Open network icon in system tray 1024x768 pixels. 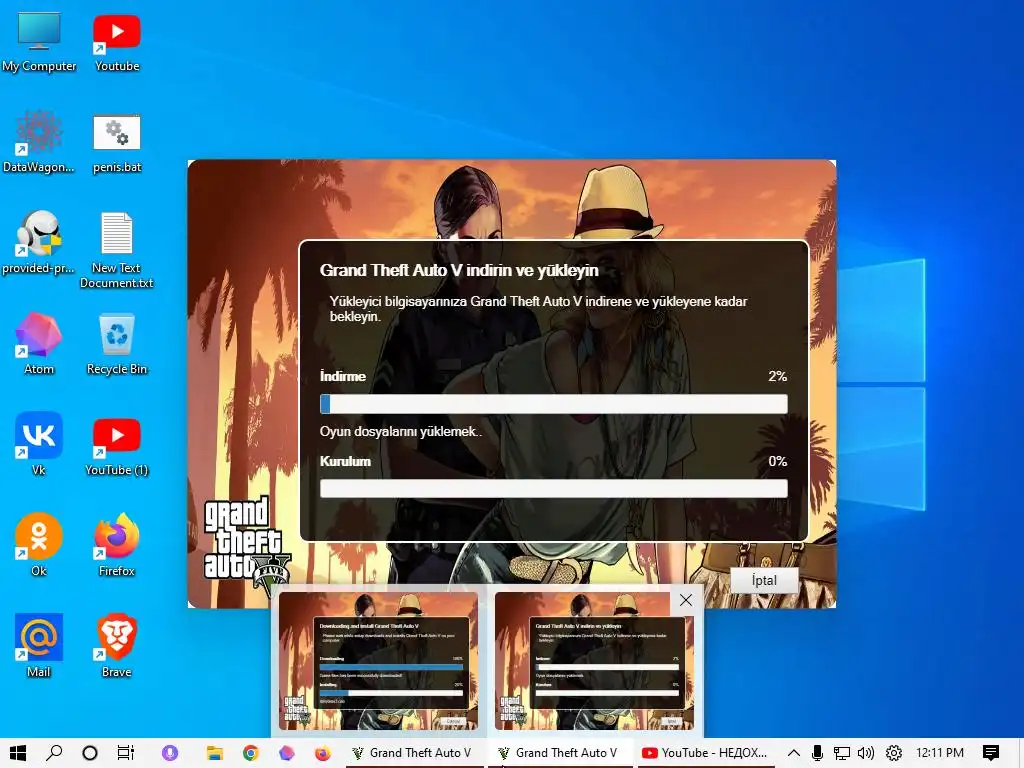click(842, 753)
